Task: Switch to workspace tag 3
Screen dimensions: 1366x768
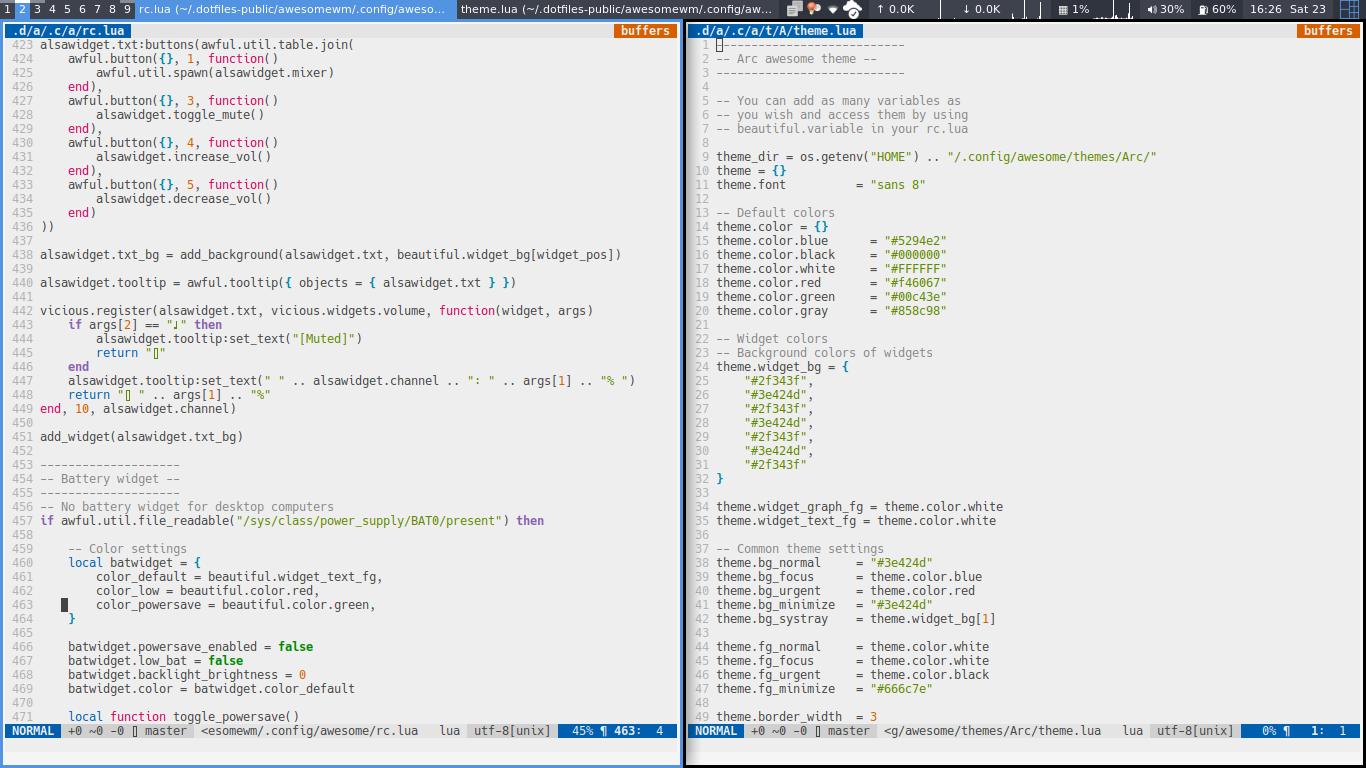Action: tap(37, 9)
